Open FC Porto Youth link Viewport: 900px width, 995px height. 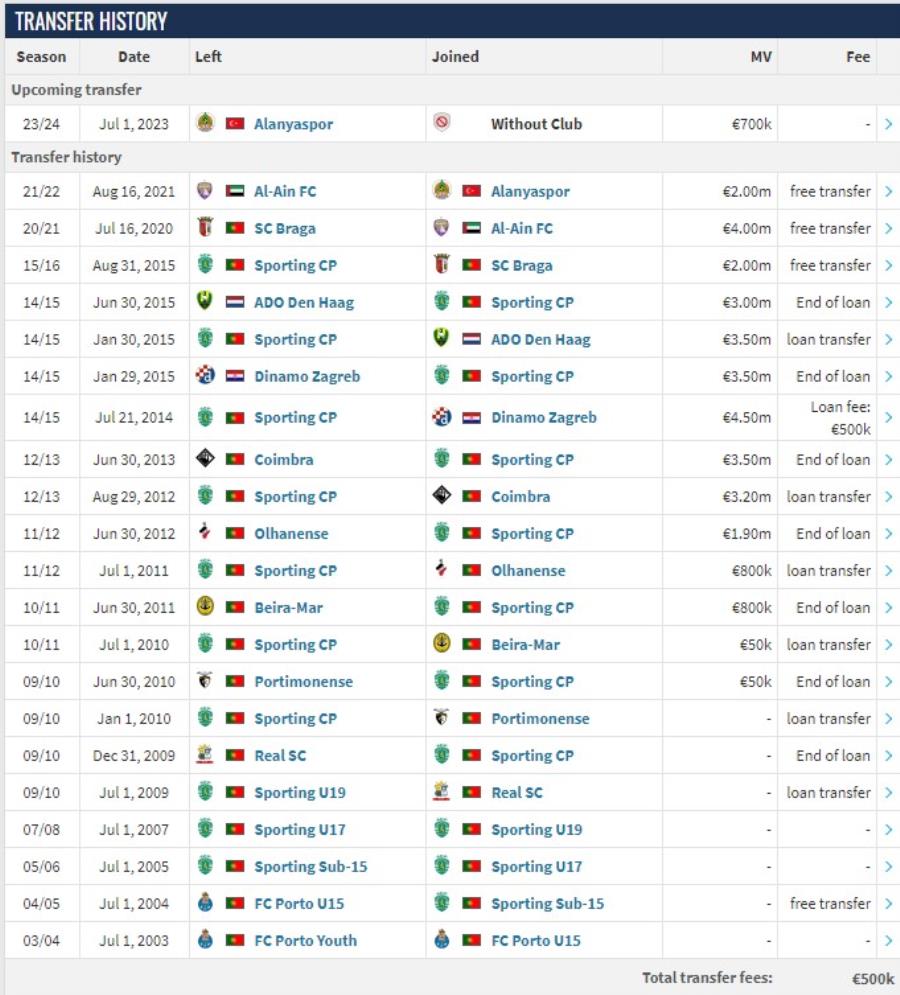(305, 940)
